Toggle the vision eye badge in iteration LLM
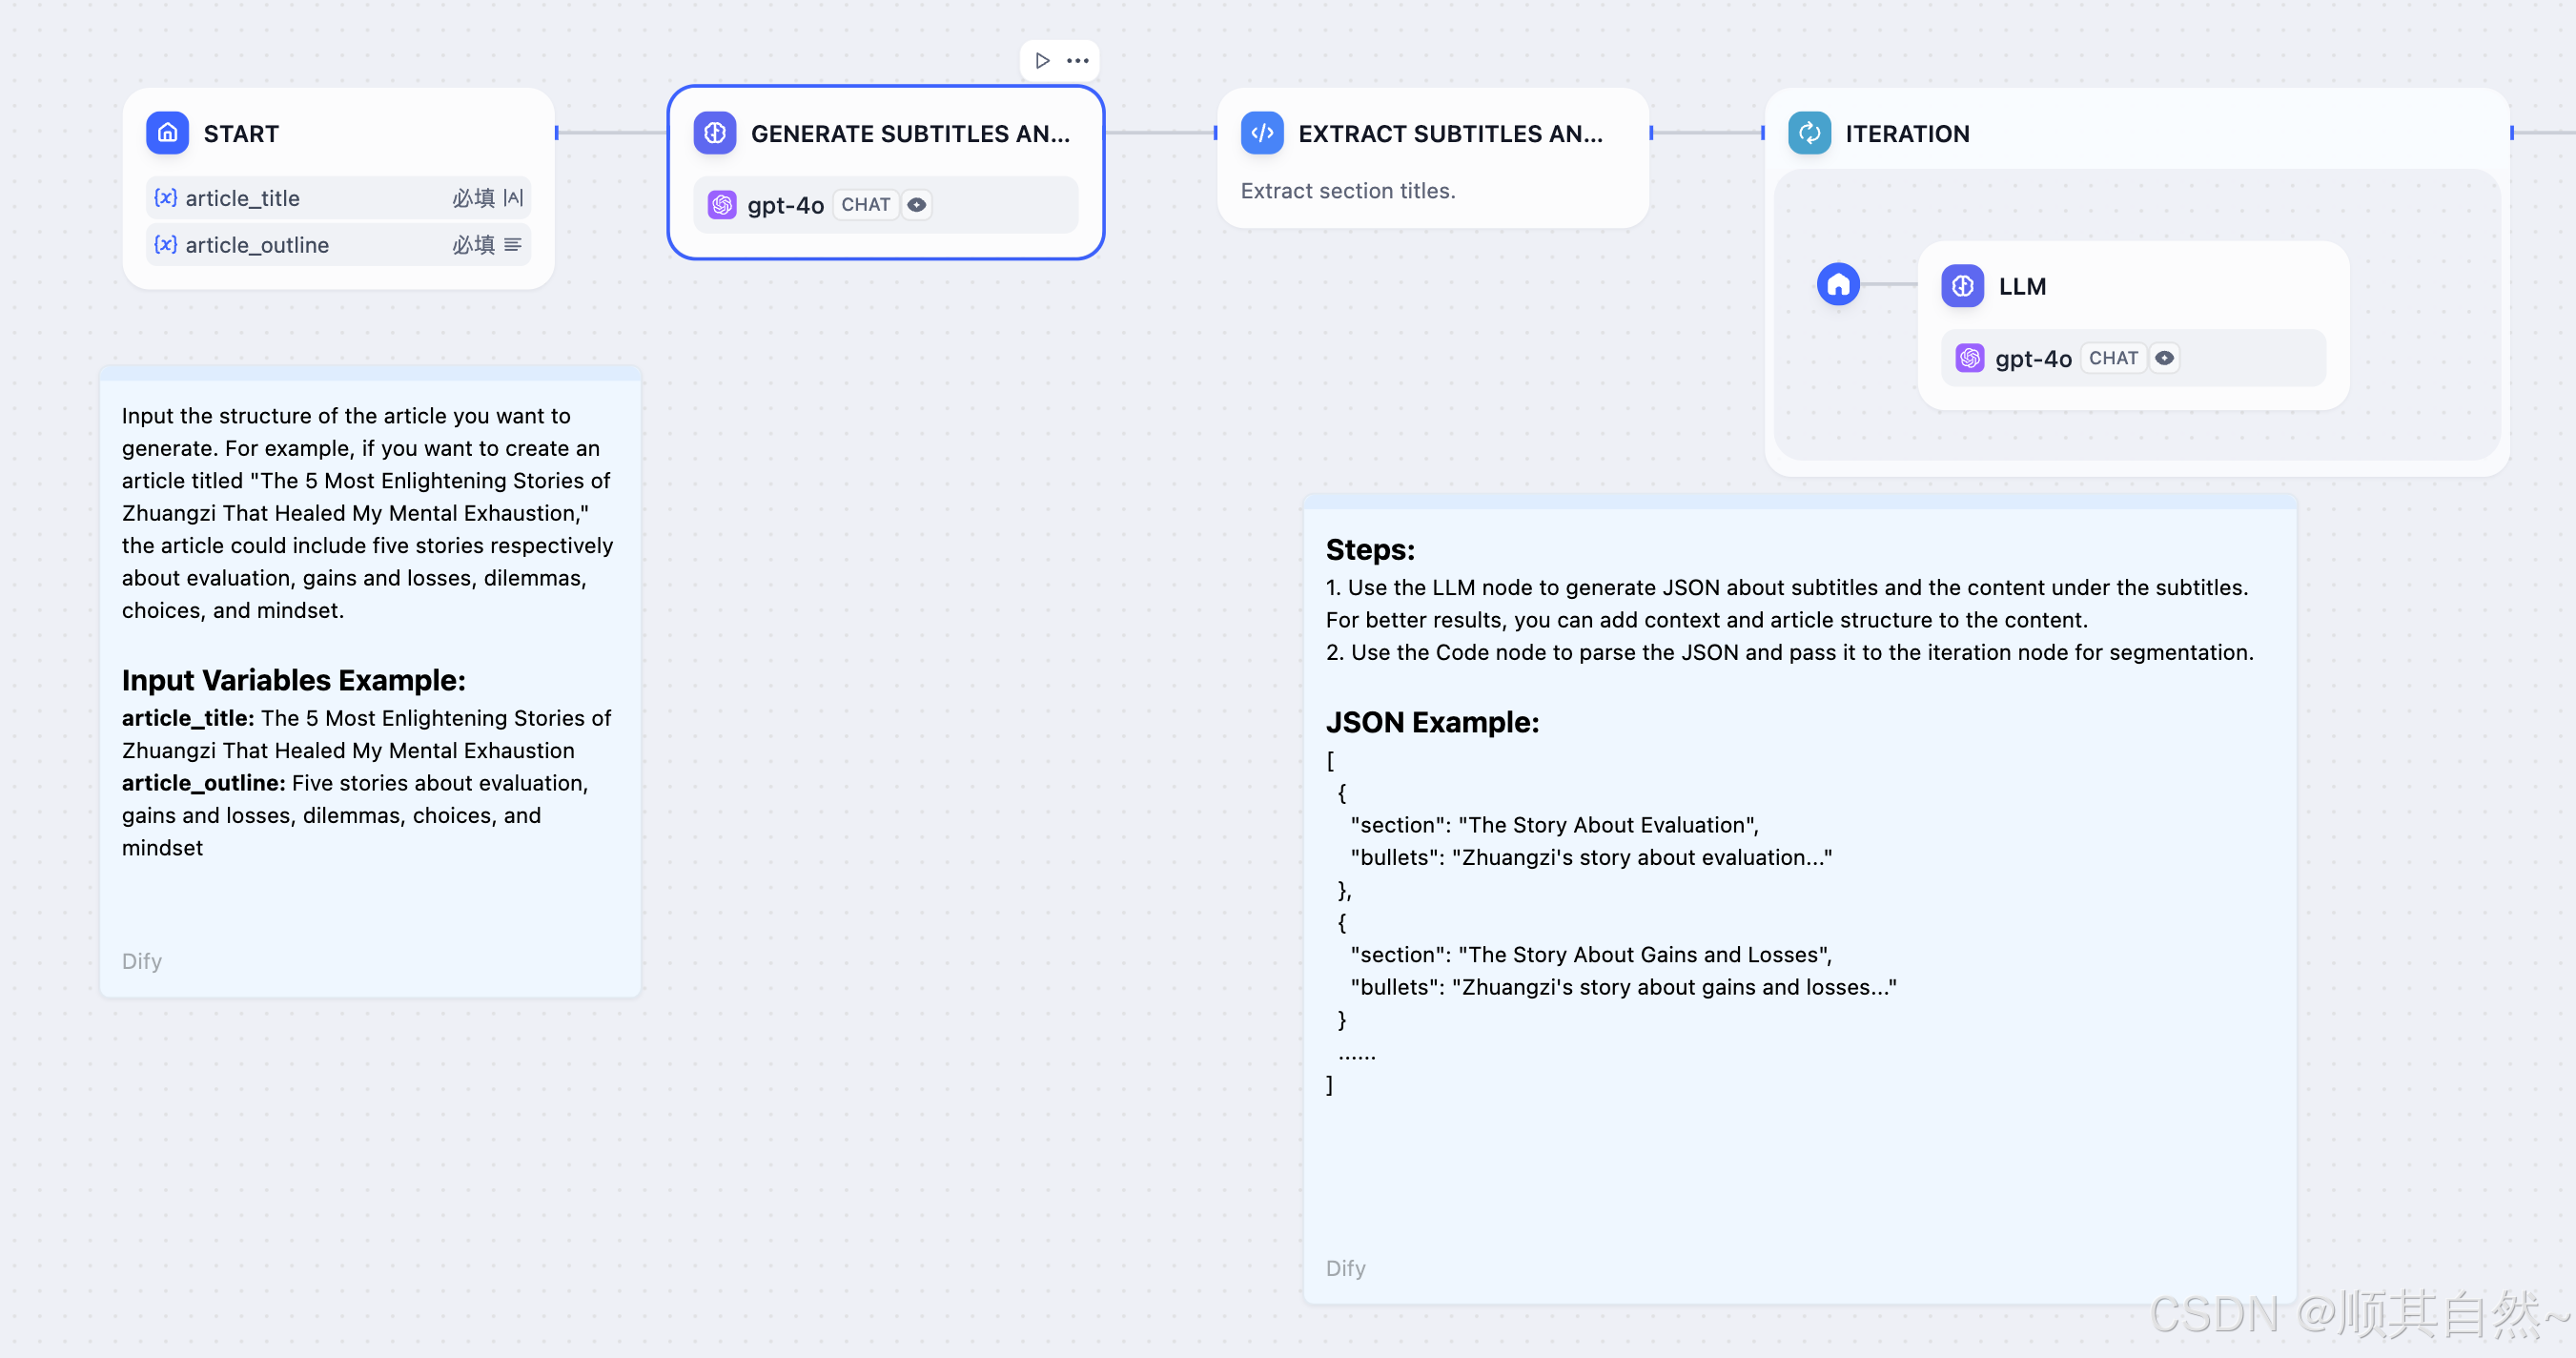 click(x=2164, y=358)
